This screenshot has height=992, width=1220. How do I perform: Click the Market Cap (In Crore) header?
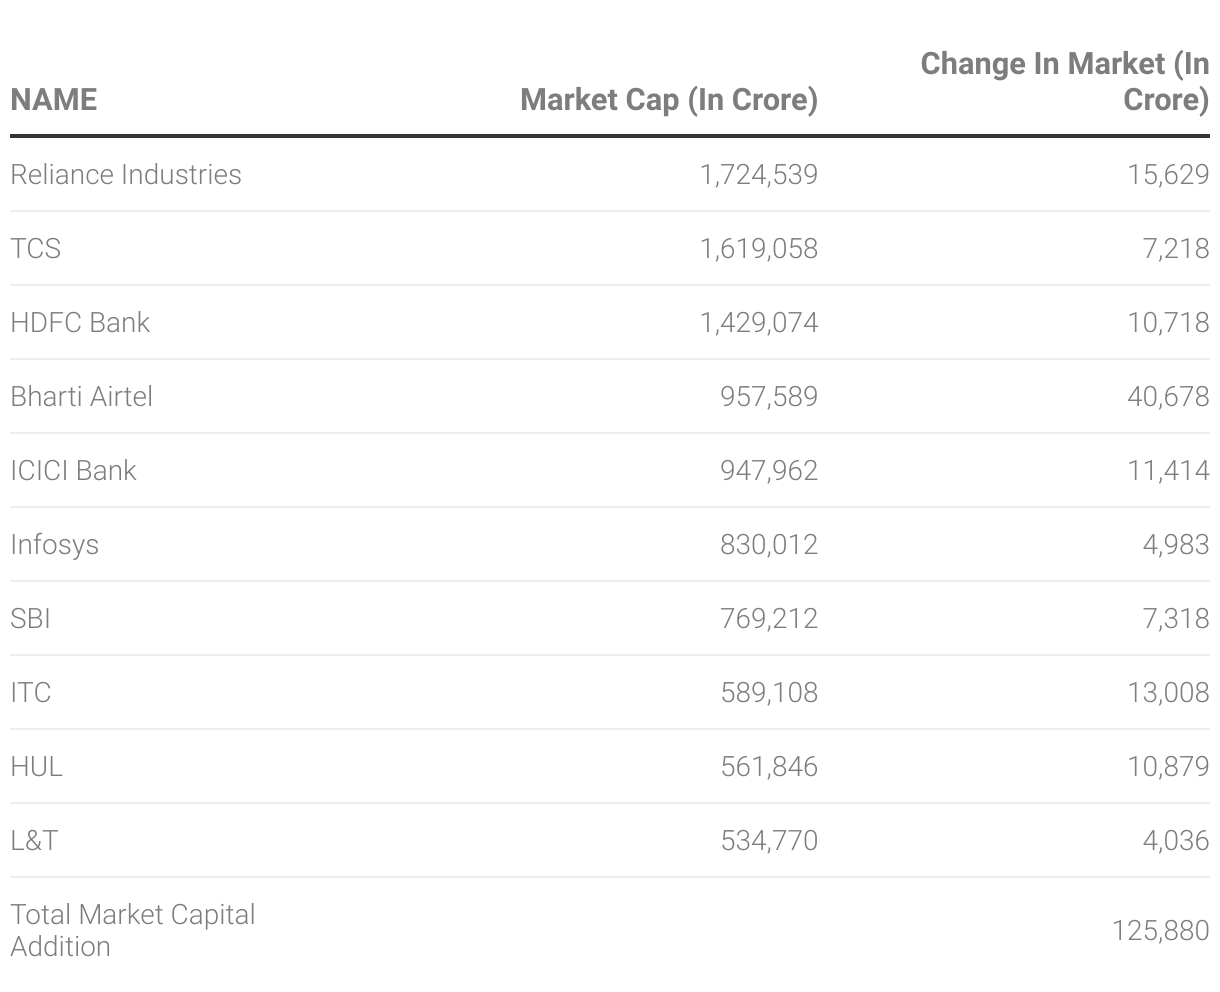tap(668, 100)
